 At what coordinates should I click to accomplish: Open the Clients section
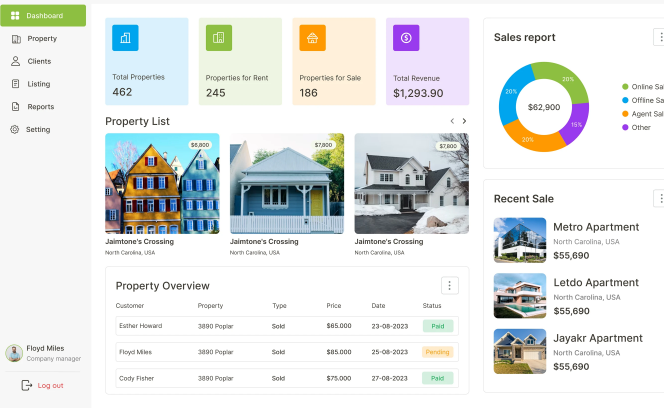pos(39,61)
